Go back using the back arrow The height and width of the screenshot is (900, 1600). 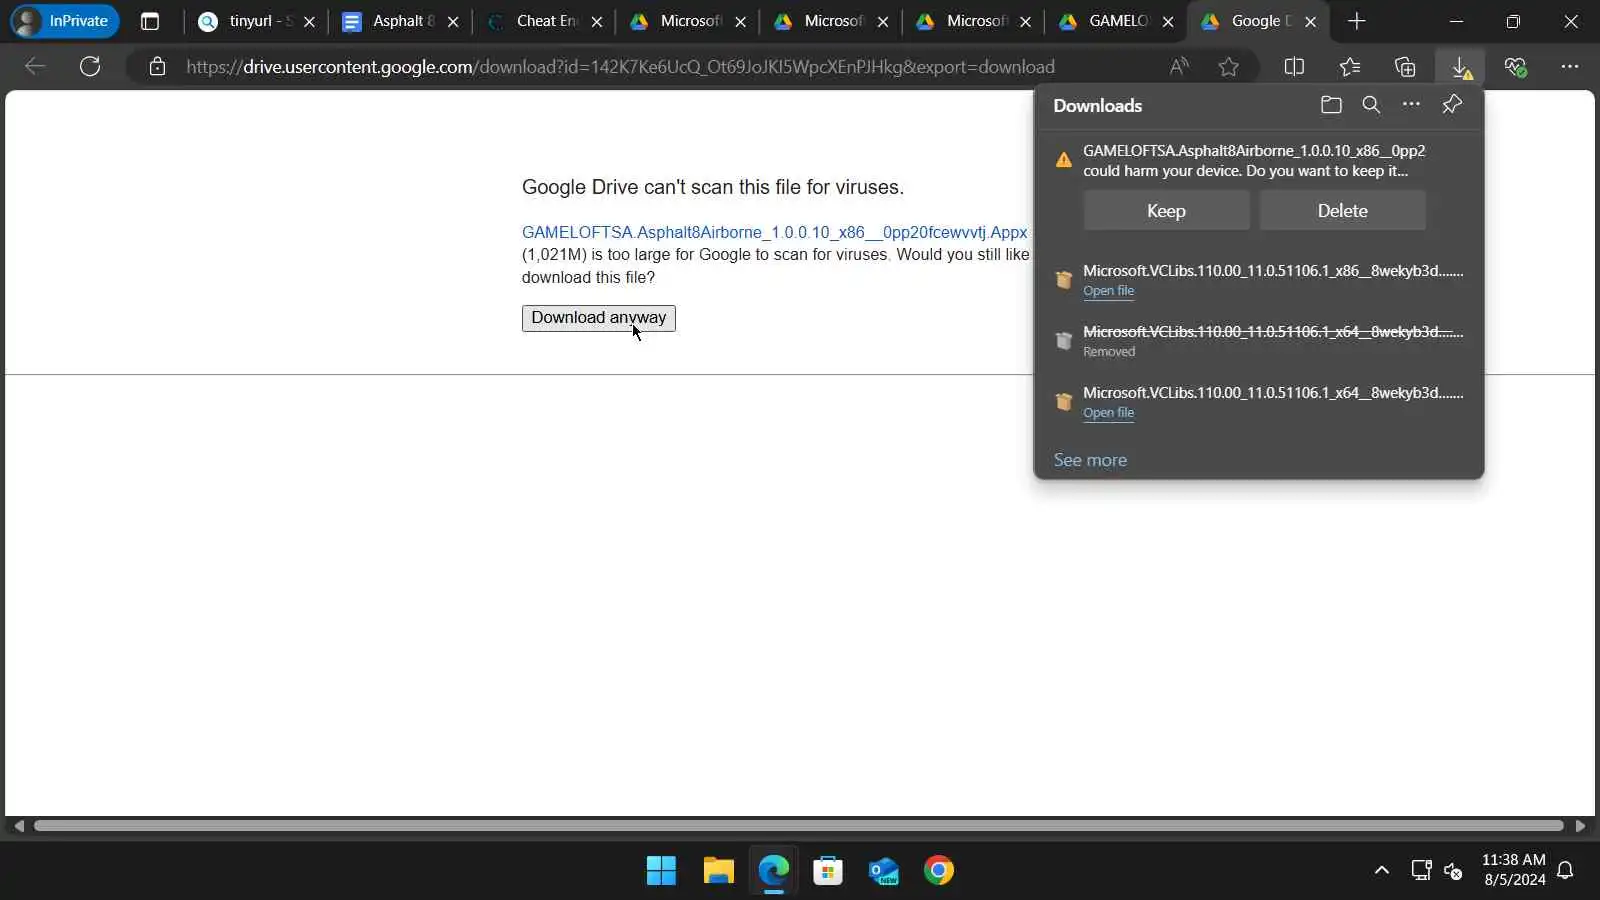click(x=35, y=67)
